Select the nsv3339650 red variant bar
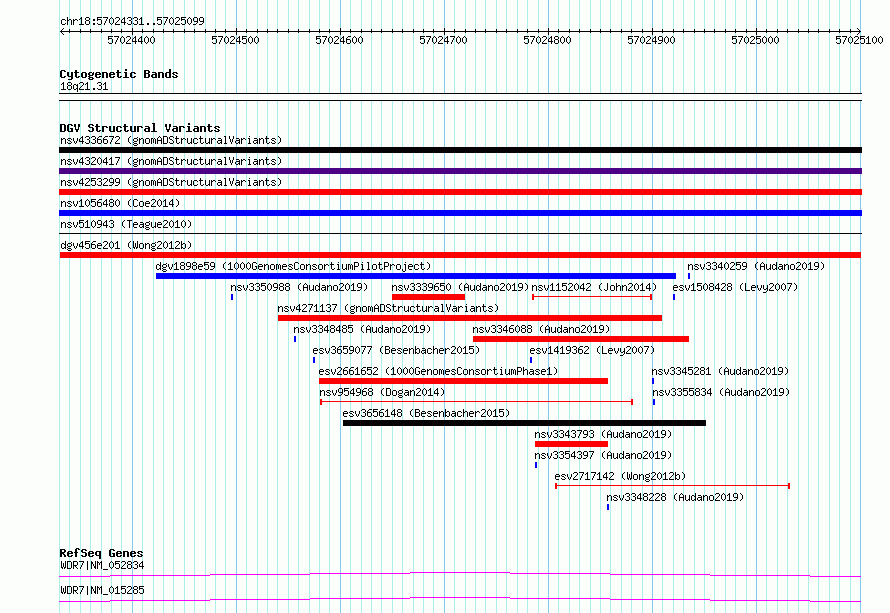 pos(429,297)
